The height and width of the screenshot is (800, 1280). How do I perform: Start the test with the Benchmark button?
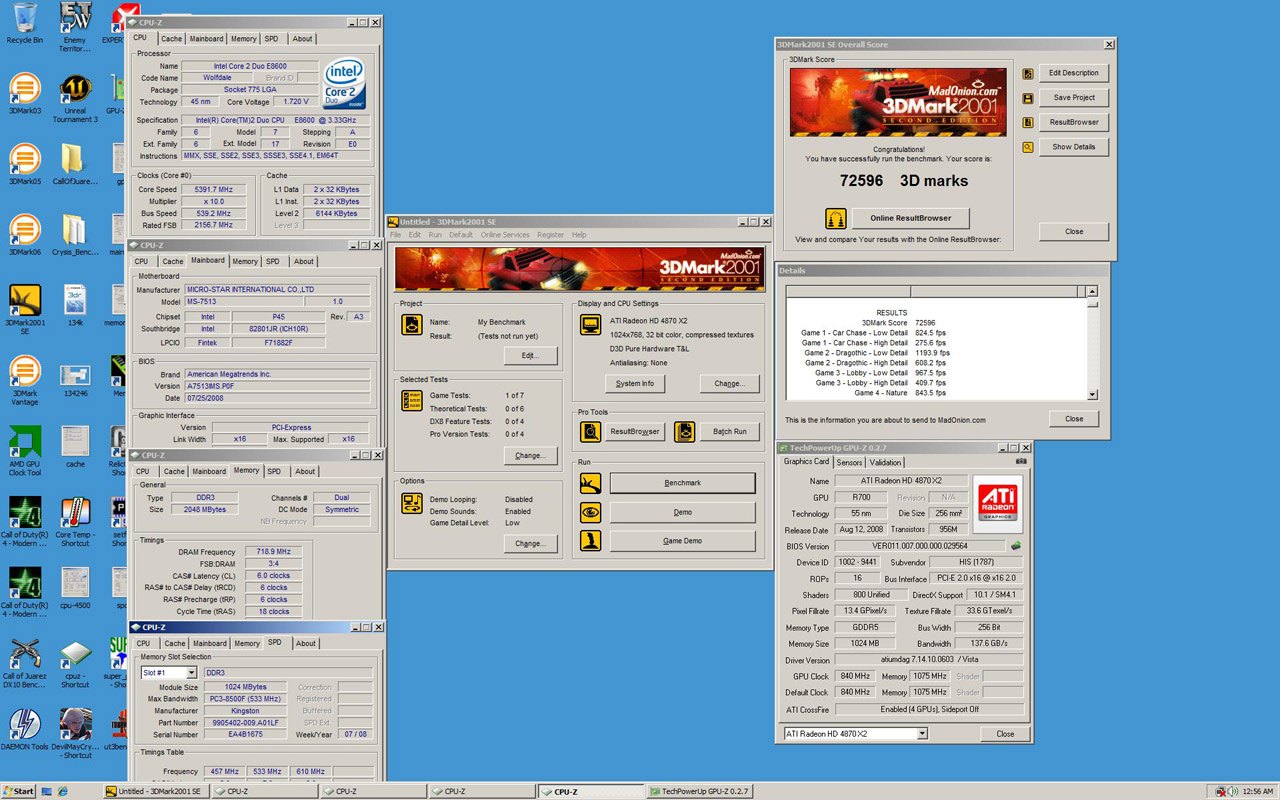click(682, 483)
